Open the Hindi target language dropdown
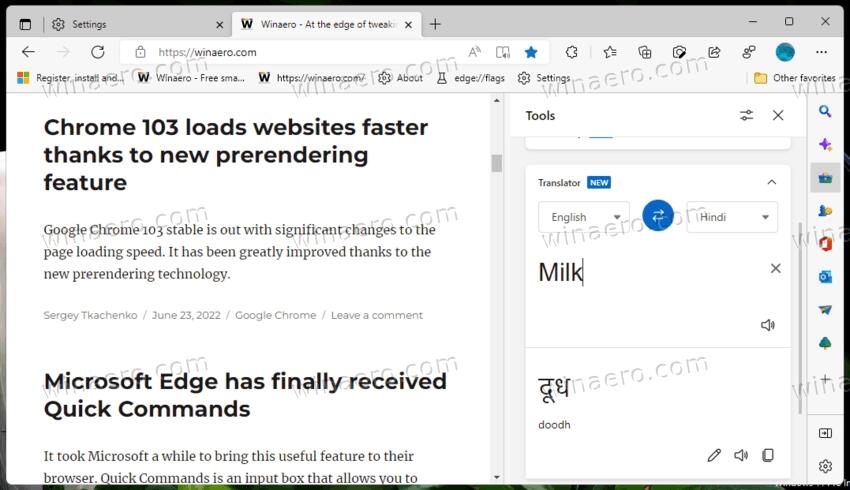Image resolution: width=850 pixels, height=490 pixels. coord(731,217)
